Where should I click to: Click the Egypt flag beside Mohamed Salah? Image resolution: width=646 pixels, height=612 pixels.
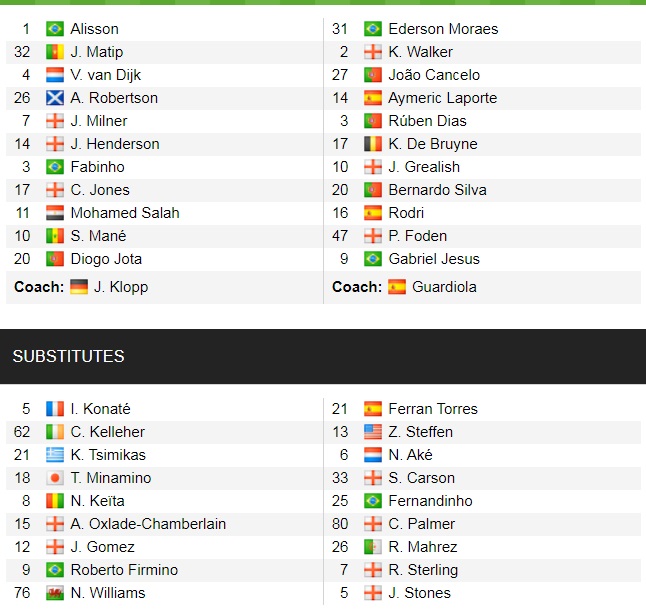pyautogui.click(x=54, y=213)
